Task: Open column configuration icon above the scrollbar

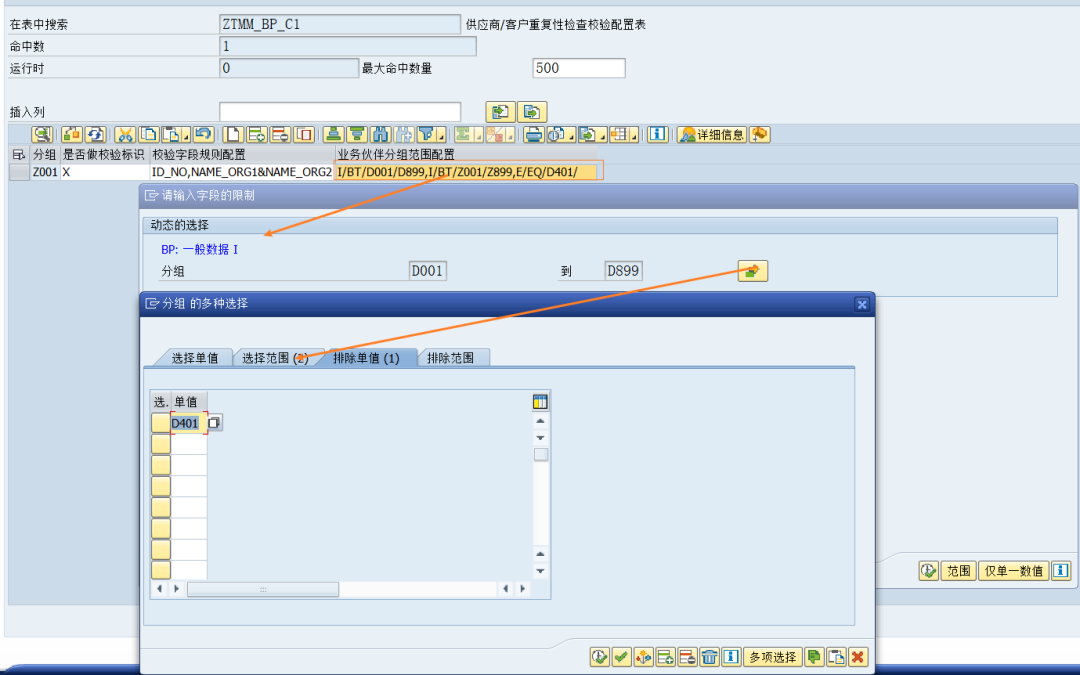Action: click(540, 402)
